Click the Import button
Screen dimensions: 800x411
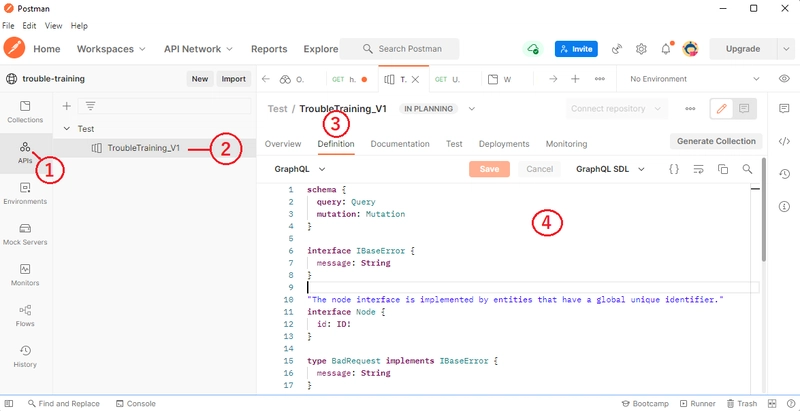coord(233,79)
